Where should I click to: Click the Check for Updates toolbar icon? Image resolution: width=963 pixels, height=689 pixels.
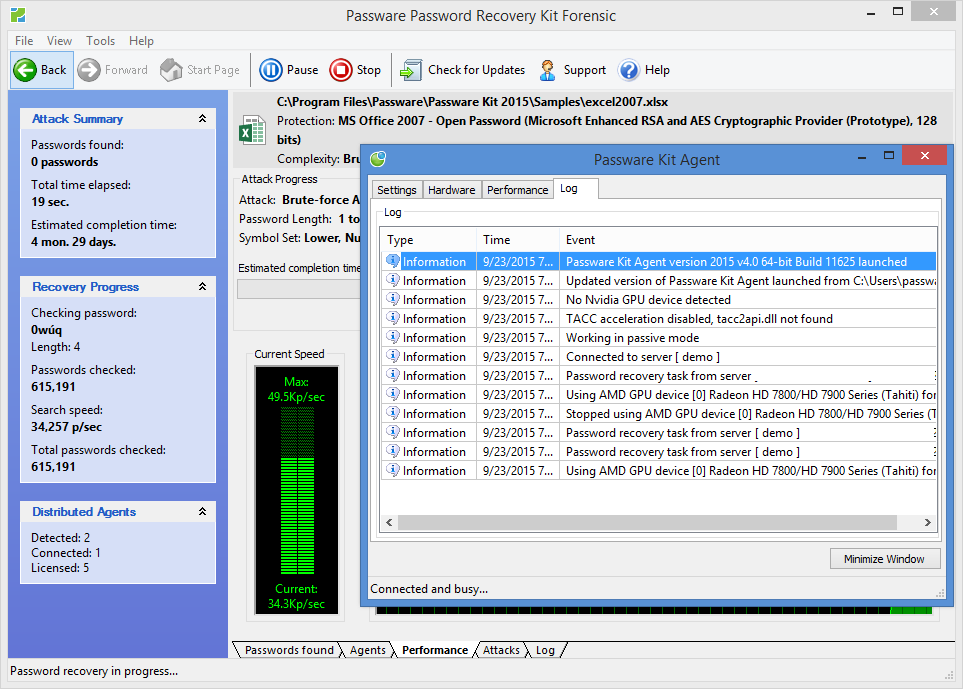tap(409, 70)
